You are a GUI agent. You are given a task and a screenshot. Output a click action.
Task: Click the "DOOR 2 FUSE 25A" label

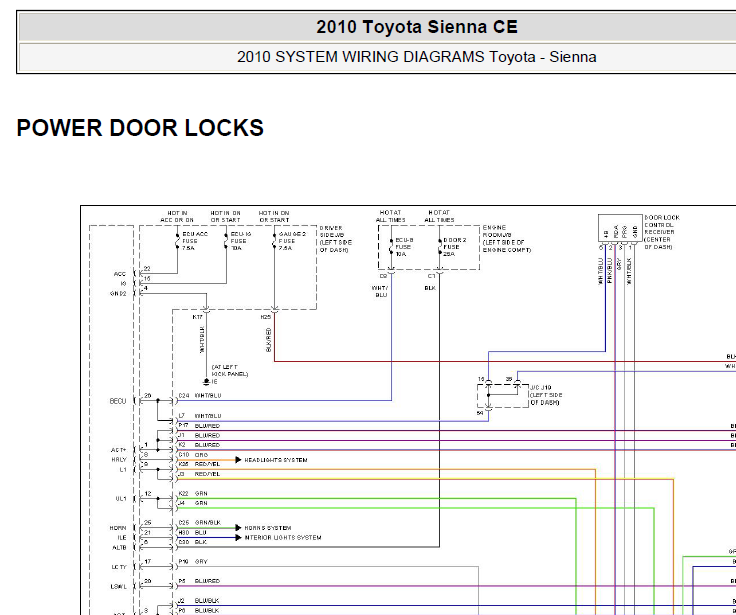[454, 247]
